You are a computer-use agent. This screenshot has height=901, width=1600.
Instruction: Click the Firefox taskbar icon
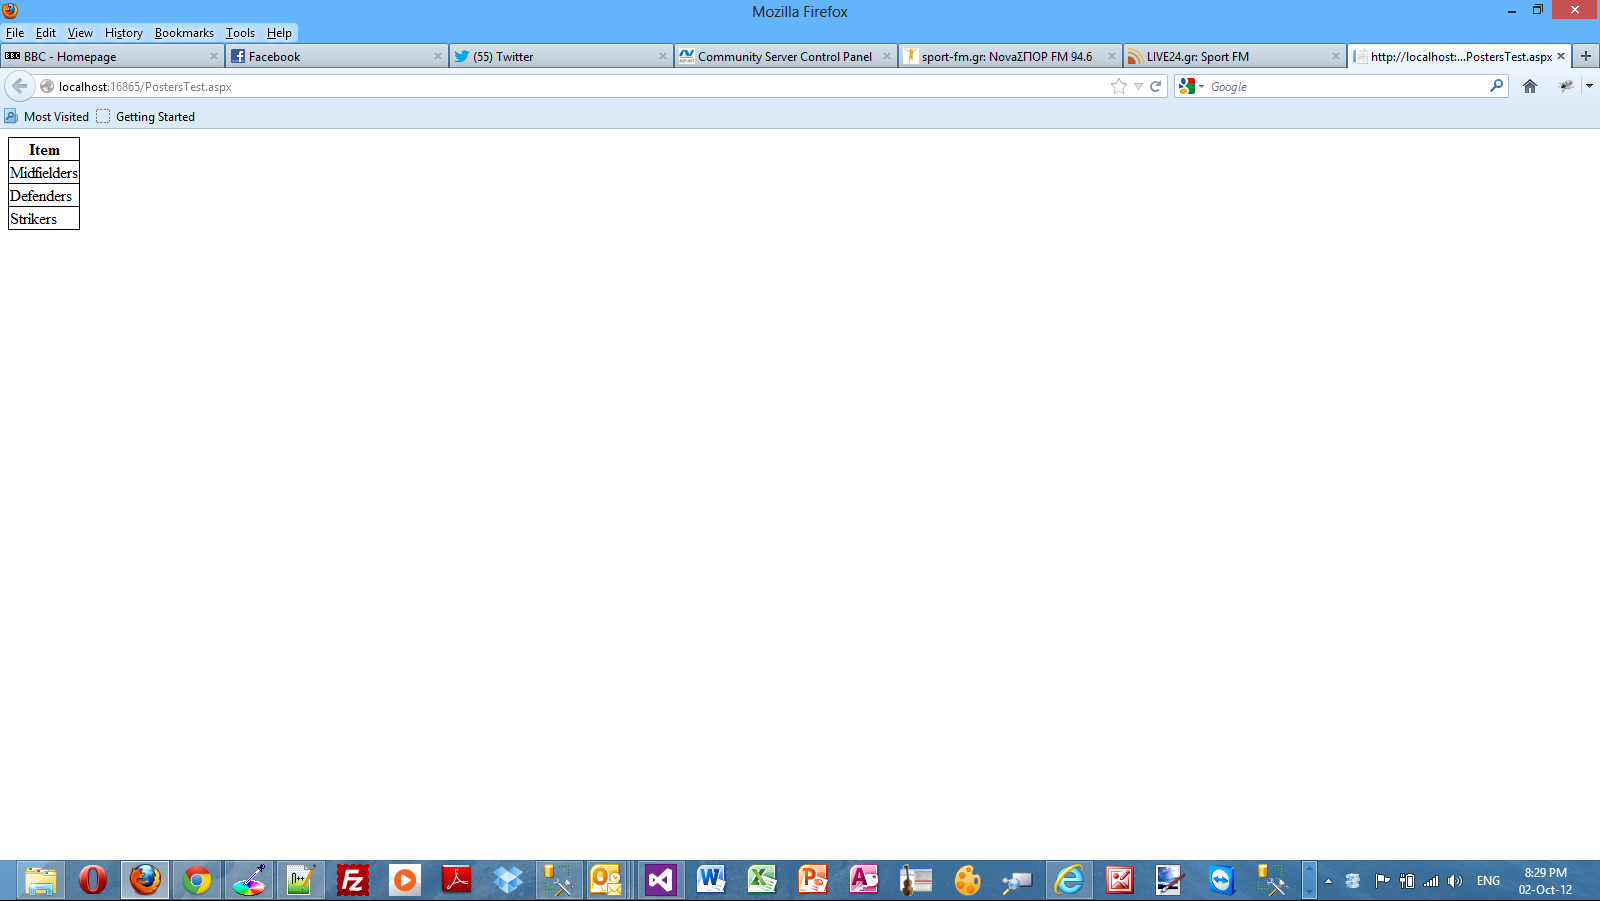(145, 880)
